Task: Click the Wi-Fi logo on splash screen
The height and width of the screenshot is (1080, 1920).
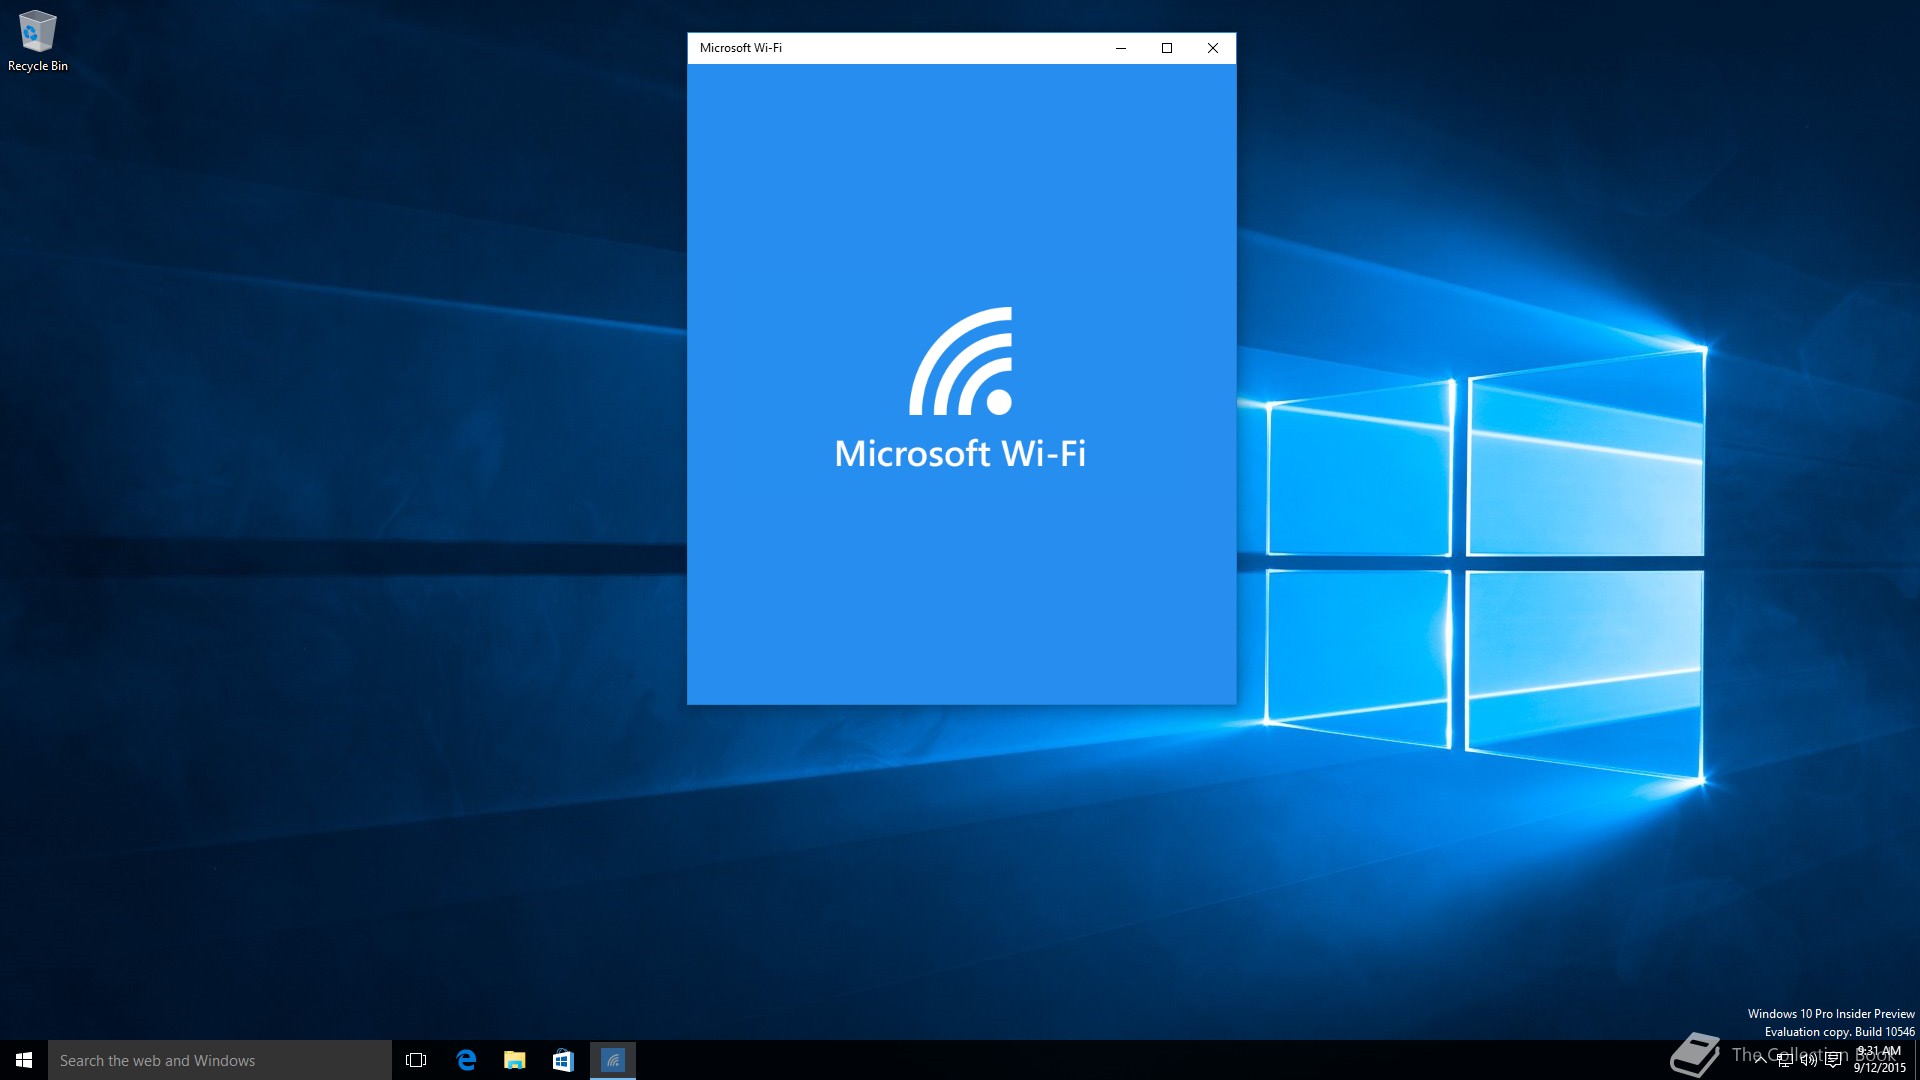Action: (x=961, y=361)
